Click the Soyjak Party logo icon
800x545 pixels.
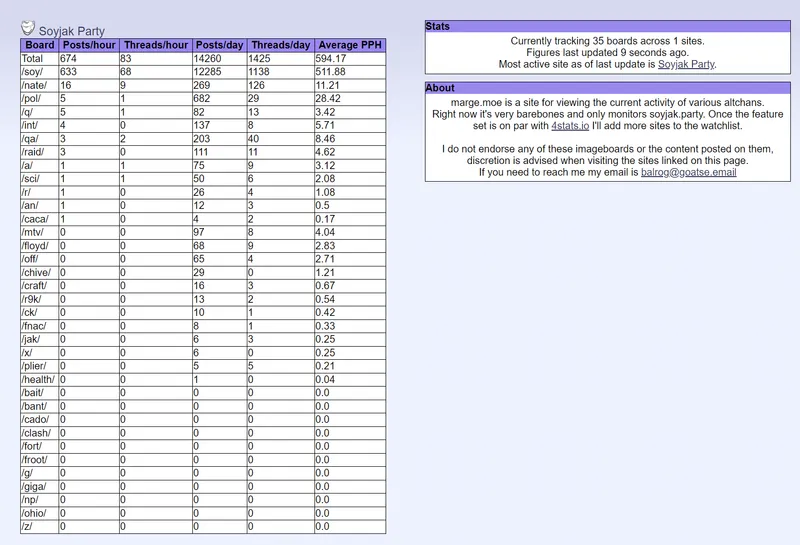(x=28, y=28)
